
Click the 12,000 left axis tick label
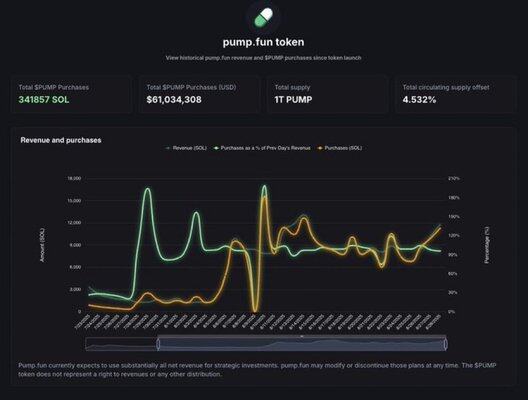pyautogui.click(x=73, y=223)
